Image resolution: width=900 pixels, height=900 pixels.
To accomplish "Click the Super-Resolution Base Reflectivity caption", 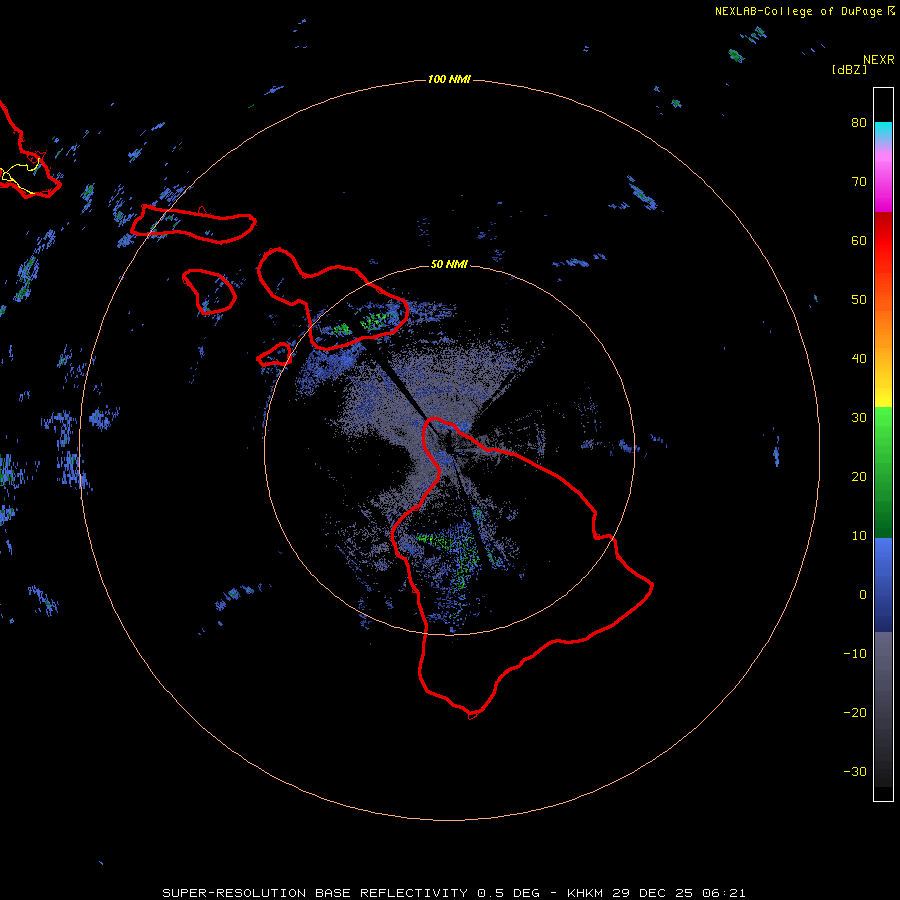I will pos(454,893).
